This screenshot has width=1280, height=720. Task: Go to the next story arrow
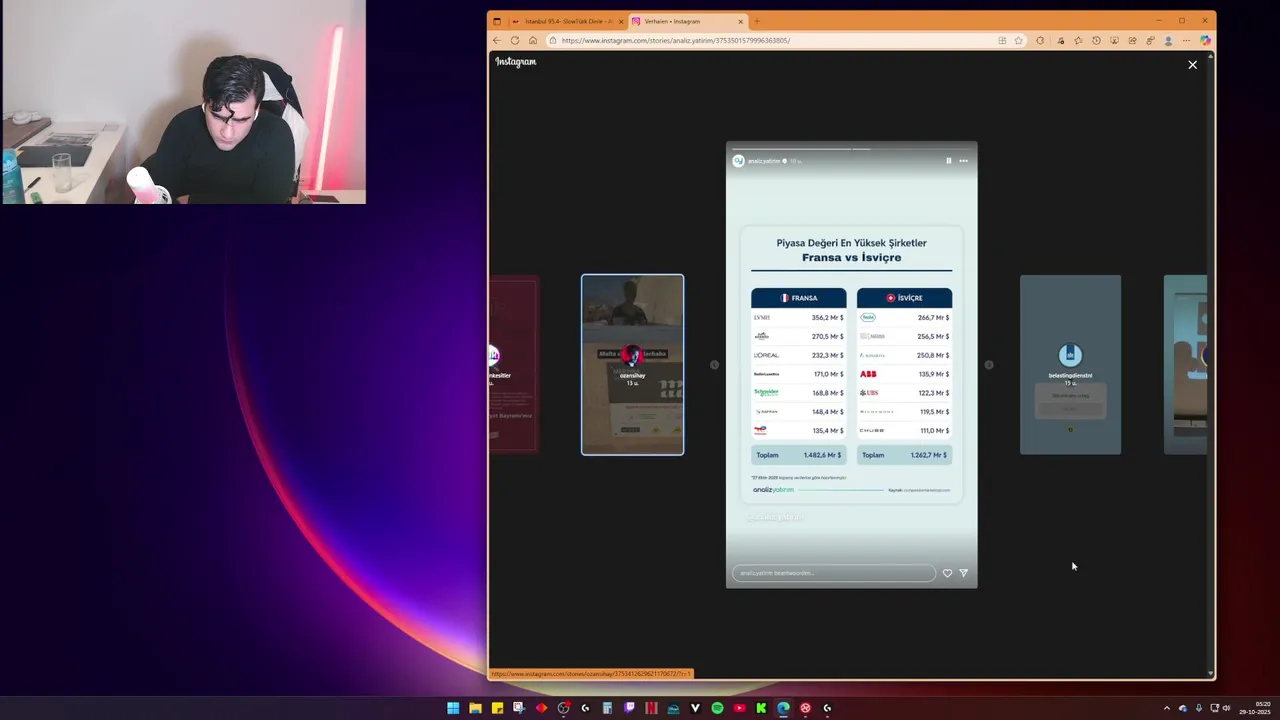[989, 365]
